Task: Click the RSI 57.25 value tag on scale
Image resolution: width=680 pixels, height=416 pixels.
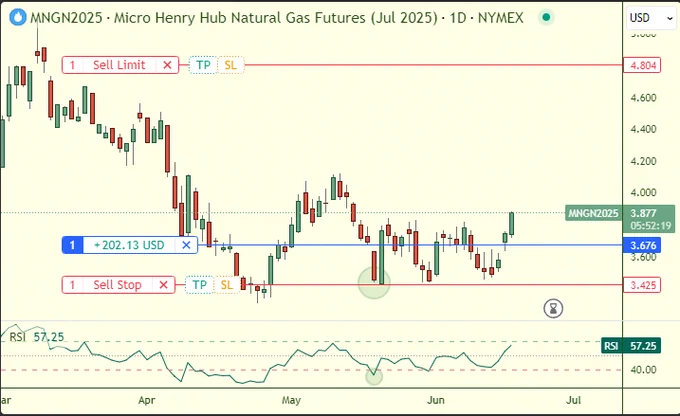Action: point(631,346)
